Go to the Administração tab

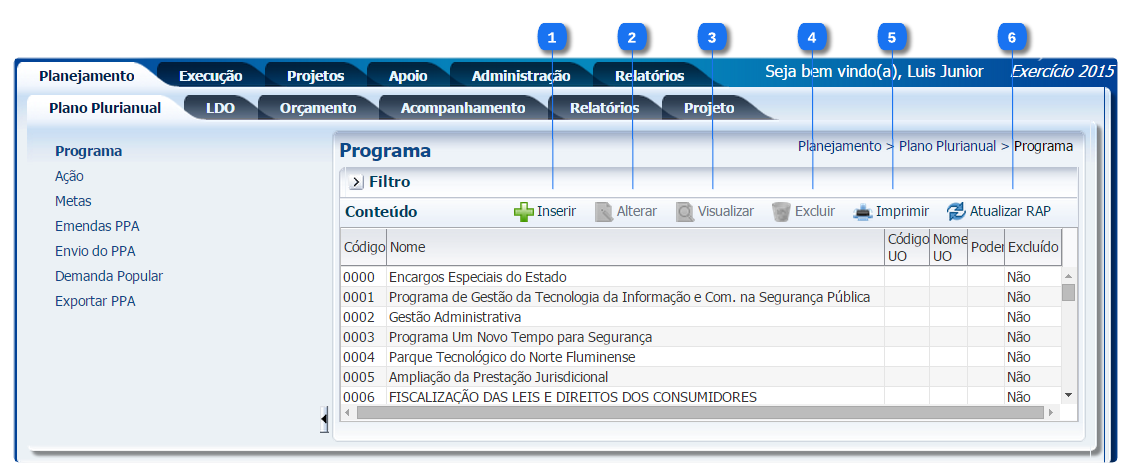[520, 76]
